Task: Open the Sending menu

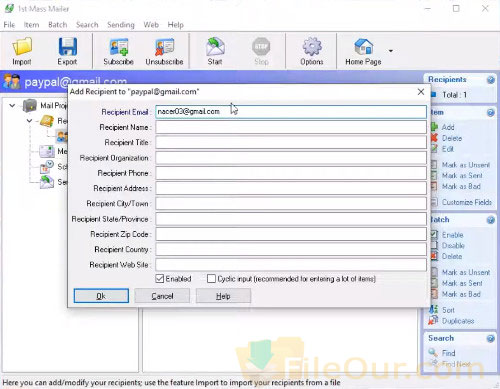Action: pyautogui.click(x=121, y=25)
